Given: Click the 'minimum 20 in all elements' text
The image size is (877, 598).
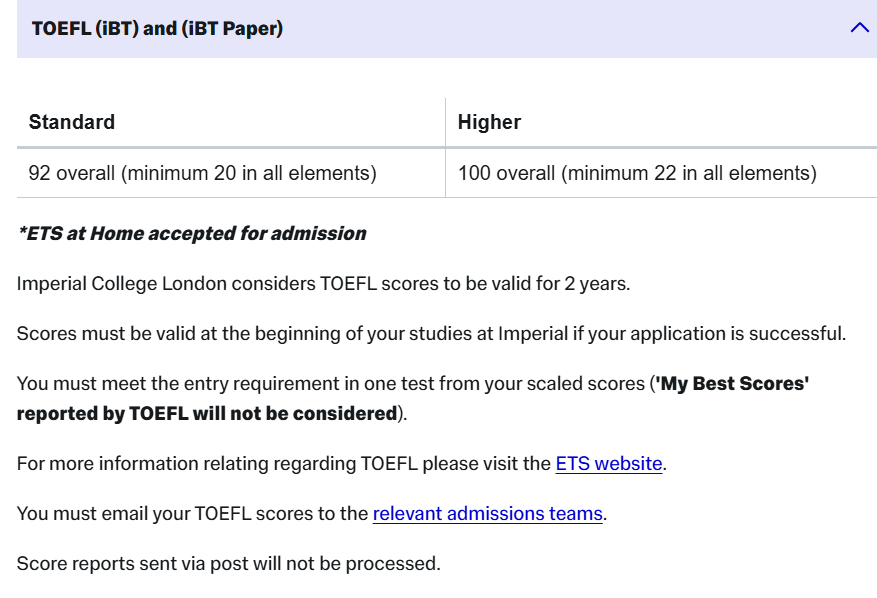Looking at the screenshot, I should click(249, 173).
